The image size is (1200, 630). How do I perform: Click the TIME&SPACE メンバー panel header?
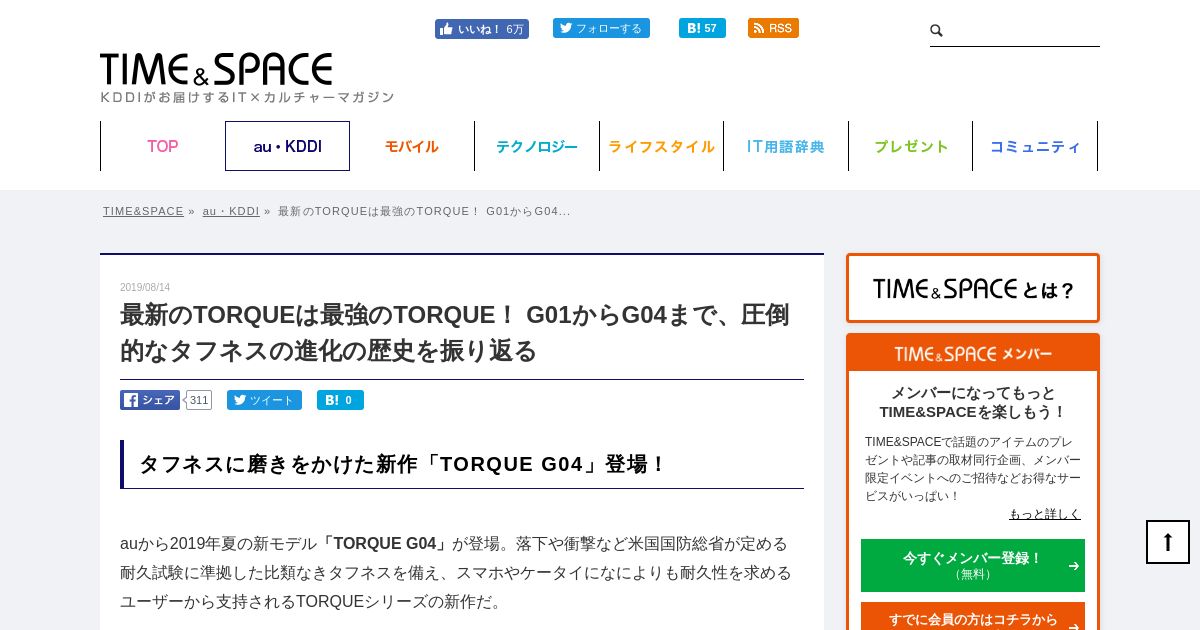point(973,354)
